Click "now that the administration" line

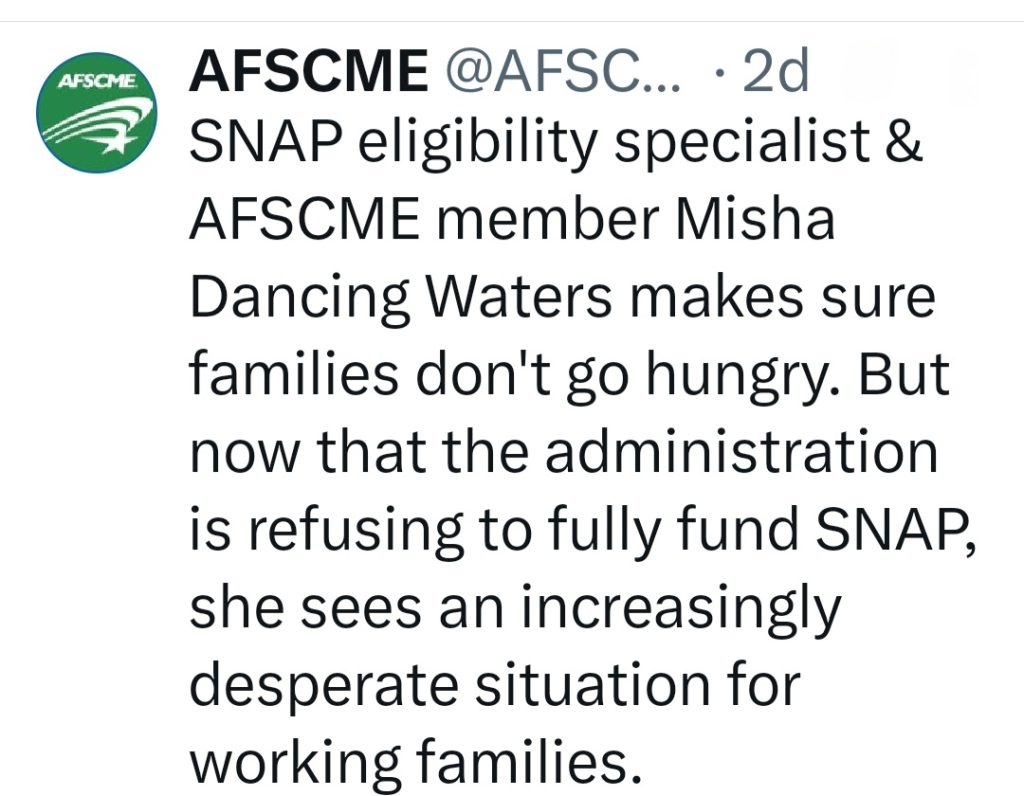pos(564,452)
